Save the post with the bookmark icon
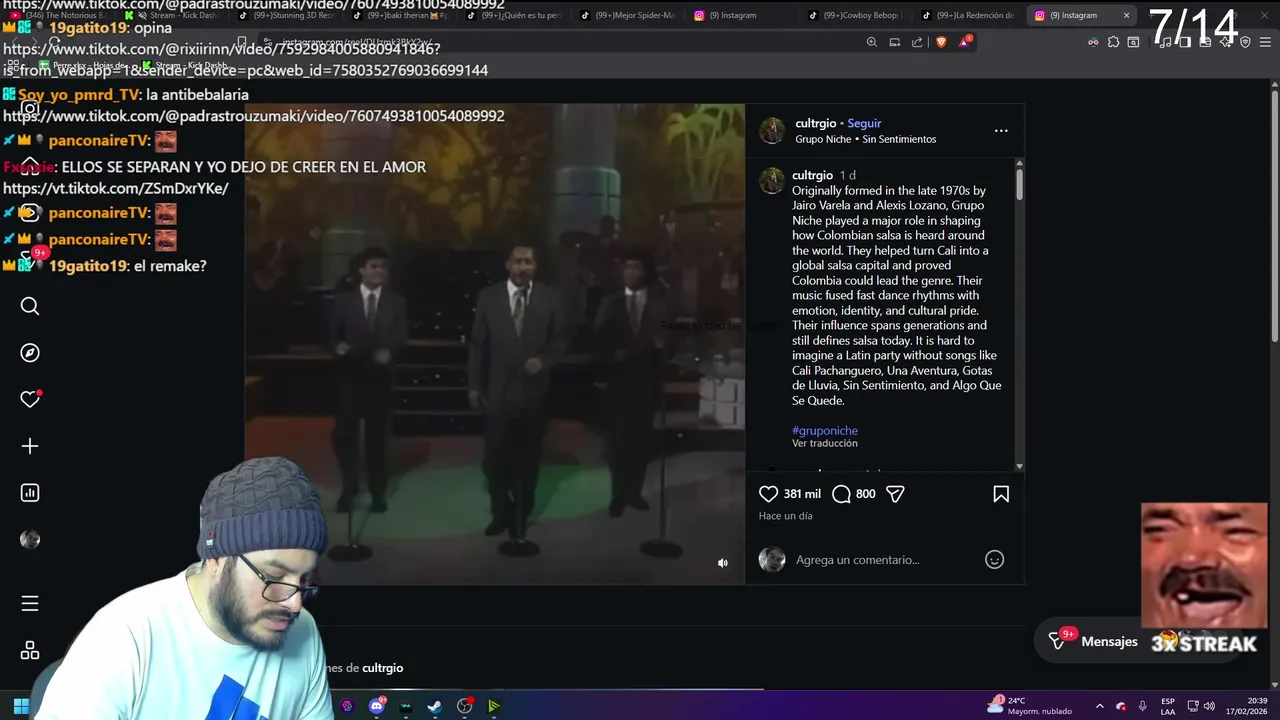This screenshot has width=1280, height=720. 1001,494
